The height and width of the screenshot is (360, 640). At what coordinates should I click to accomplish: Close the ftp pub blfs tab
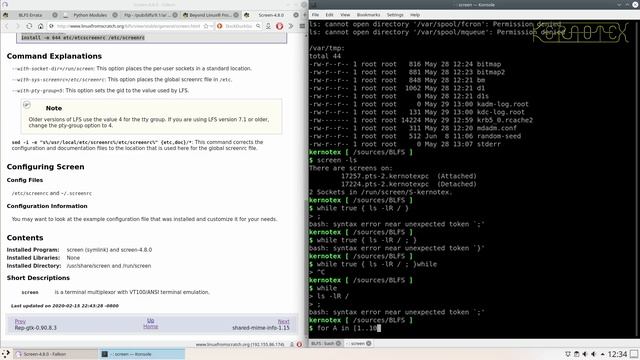pos(175,15)
